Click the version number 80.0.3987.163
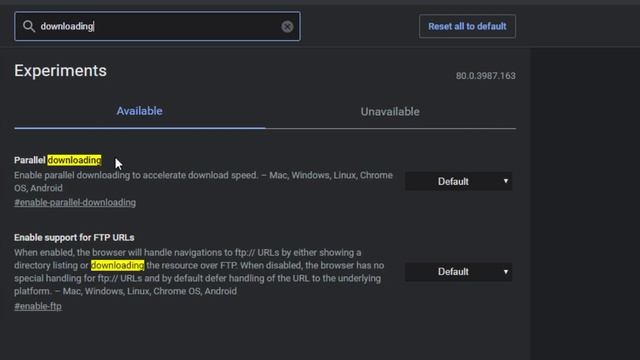This screenshot has height=360, width=640. (x=486, y=76)
